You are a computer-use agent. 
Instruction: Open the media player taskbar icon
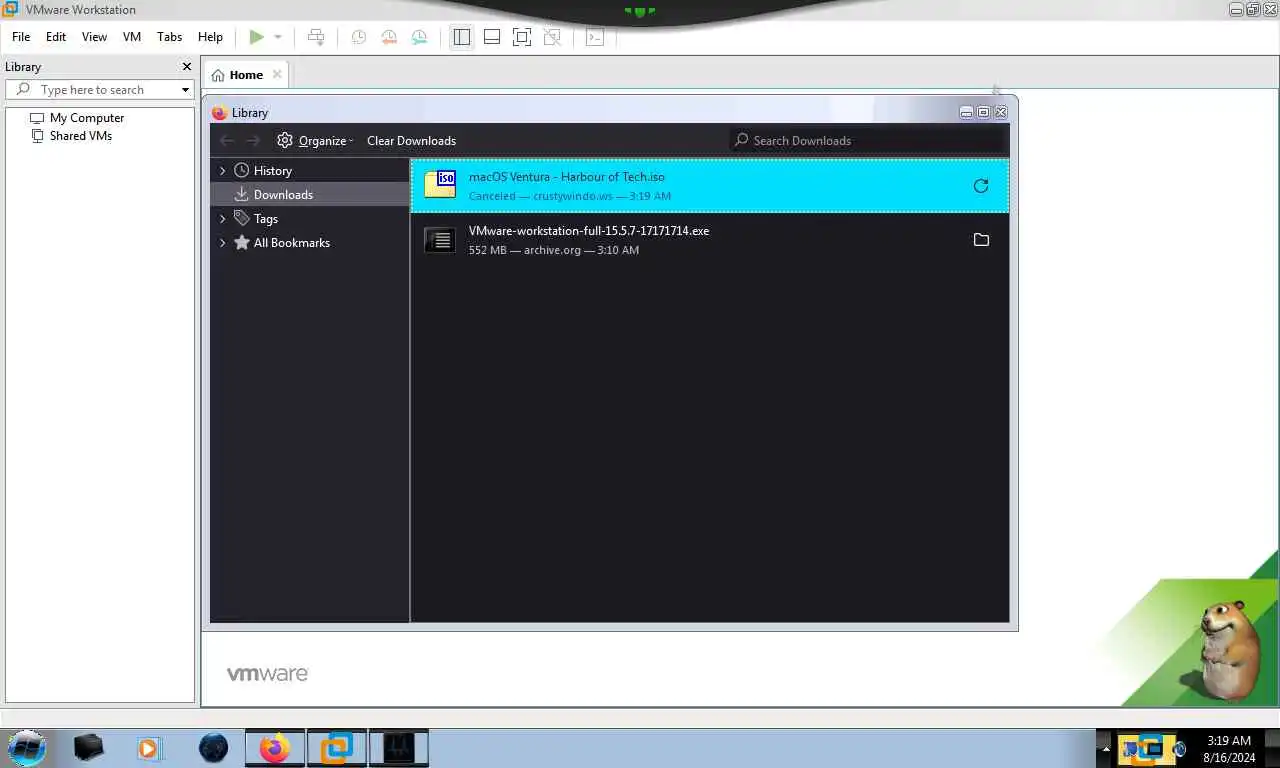click(149, 748)
